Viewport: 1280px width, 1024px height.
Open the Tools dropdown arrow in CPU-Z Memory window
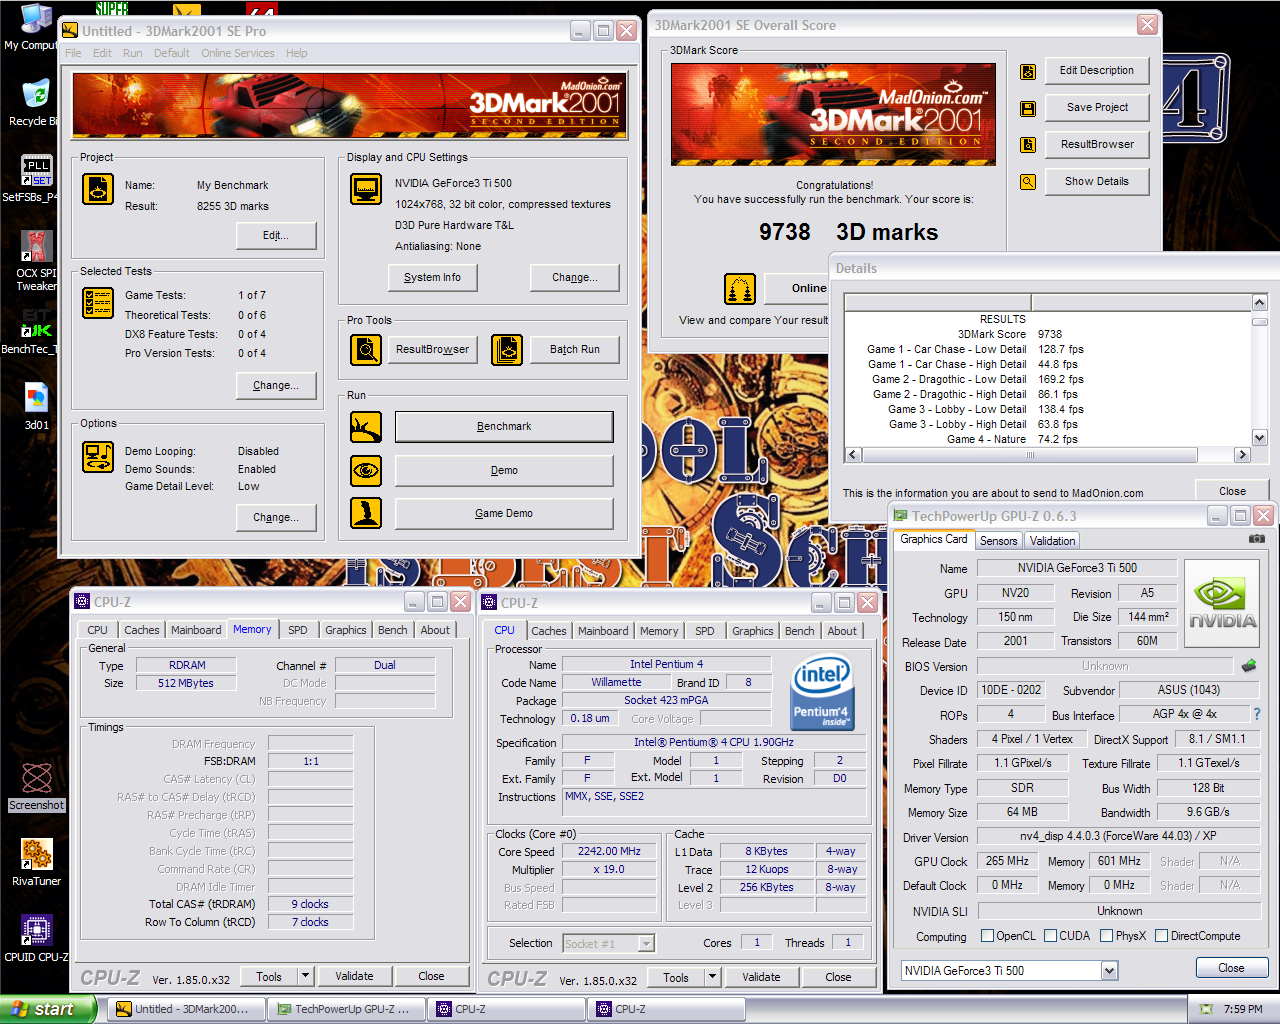(x=305, y=976)
